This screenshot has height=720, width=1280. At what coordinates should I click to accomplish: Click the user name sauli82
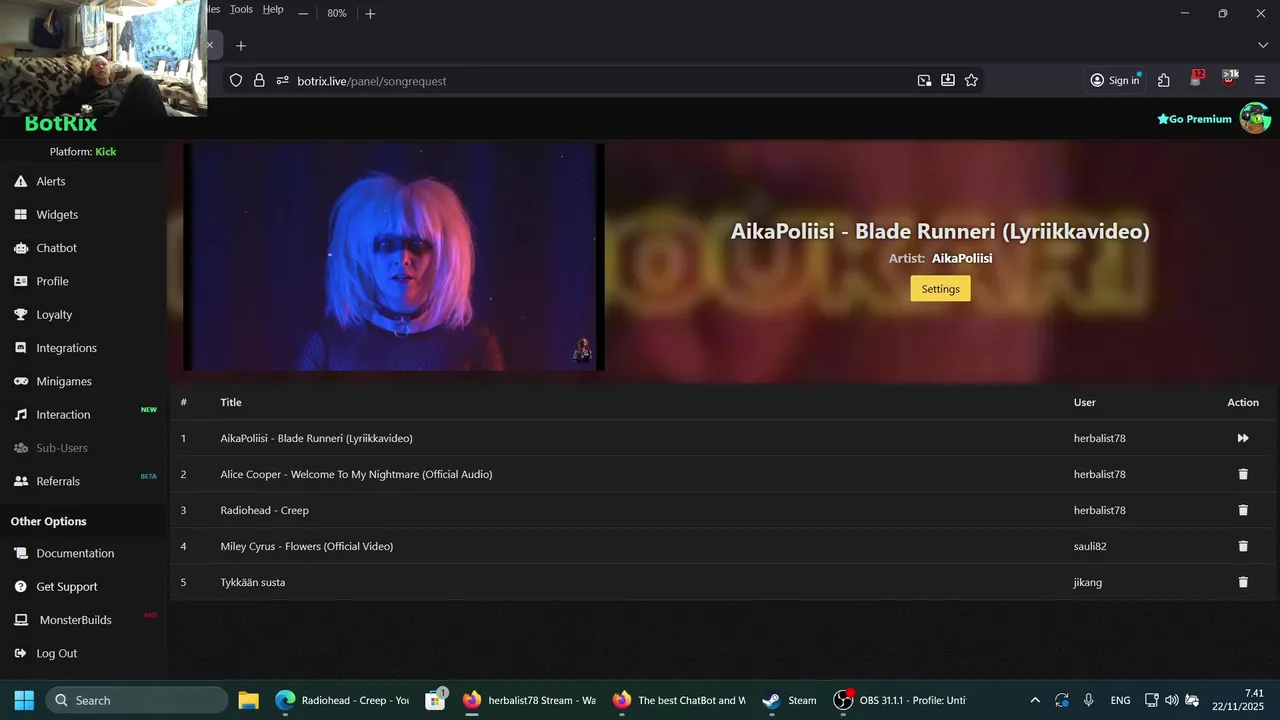tap(1090, 546)
